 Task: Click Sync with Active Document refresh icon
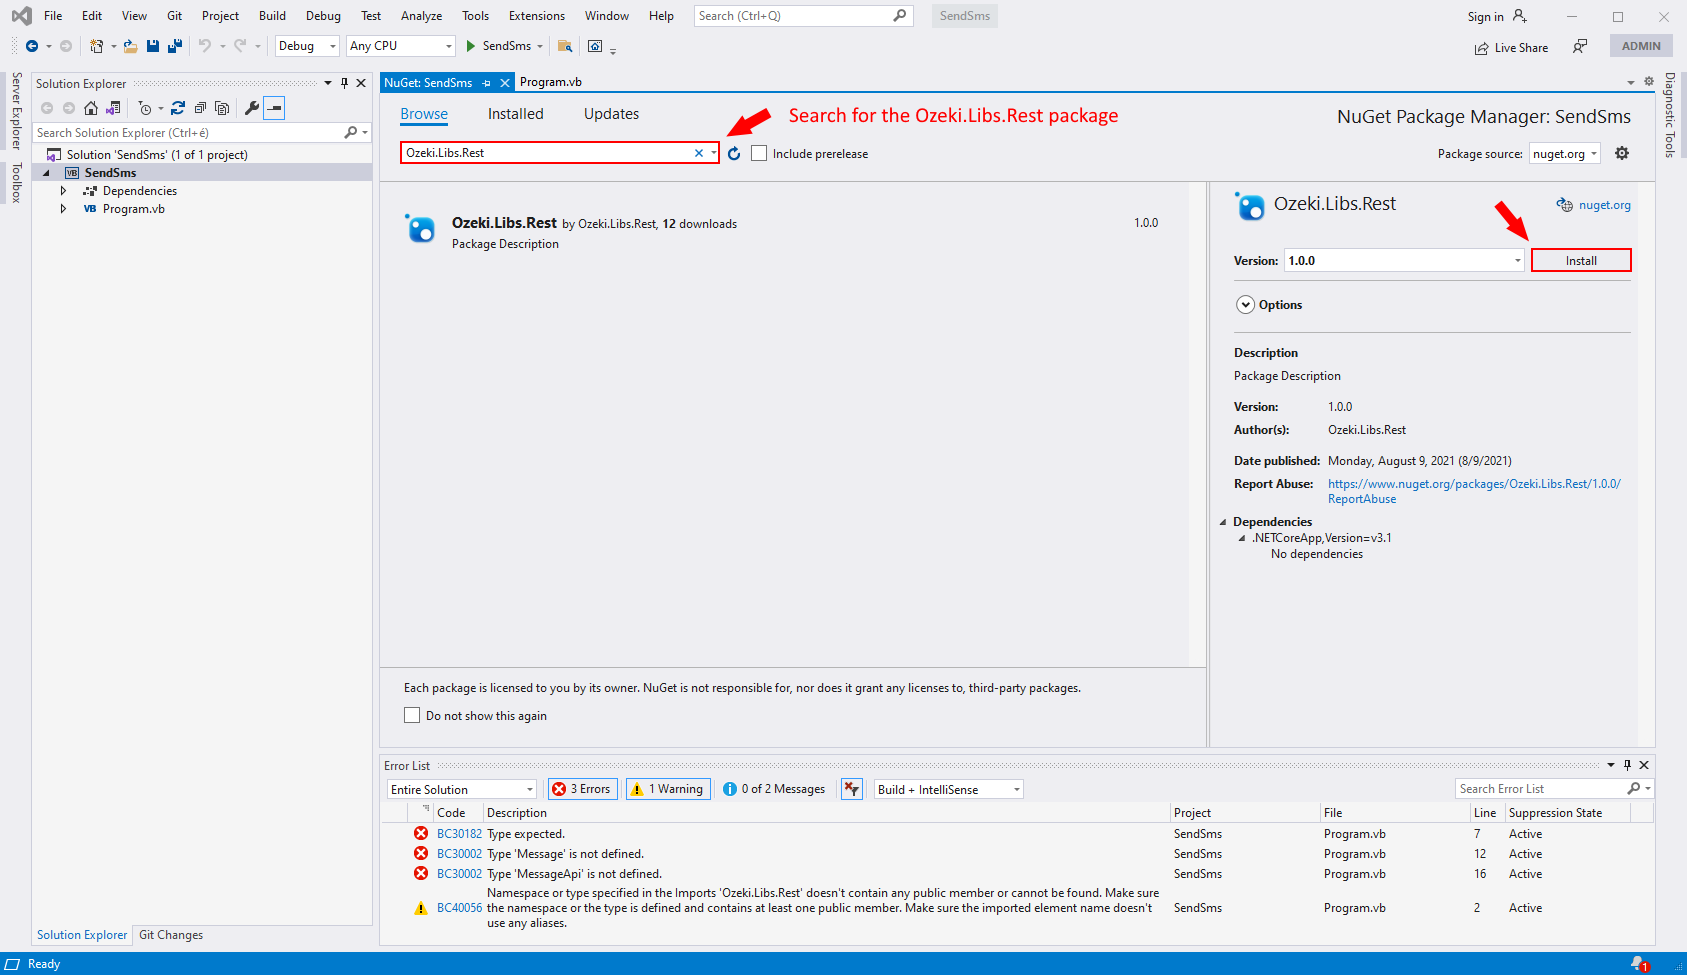point(178,108)
